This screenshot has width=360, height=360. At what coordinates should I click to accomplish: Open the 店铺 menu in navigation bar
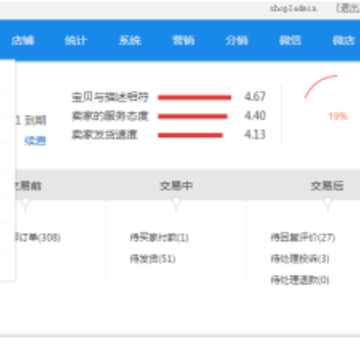23,40
